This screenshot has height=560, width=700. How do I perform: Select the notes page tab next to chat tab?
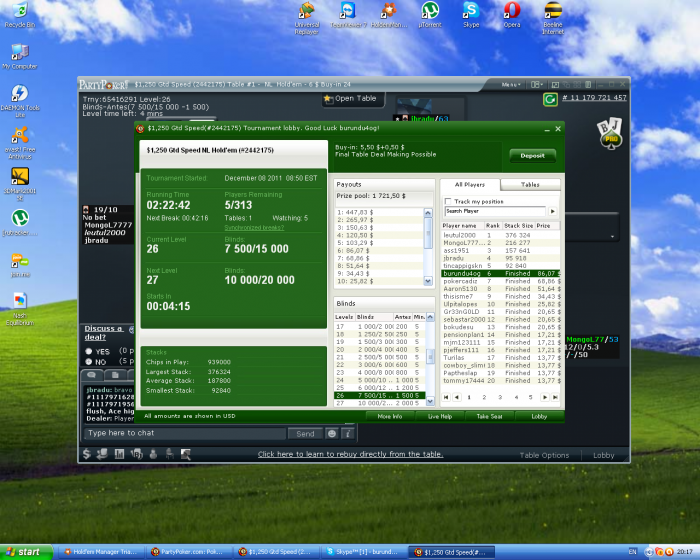[115, 375]
